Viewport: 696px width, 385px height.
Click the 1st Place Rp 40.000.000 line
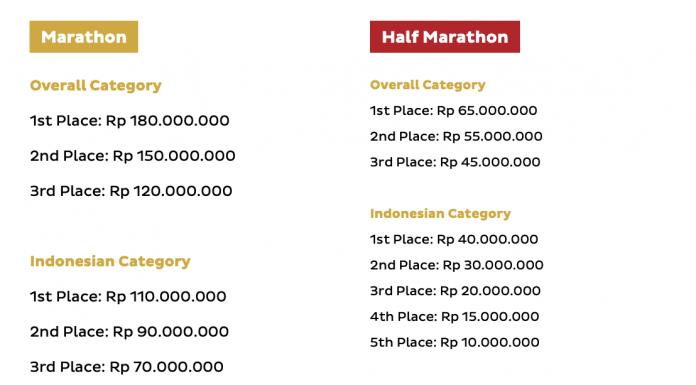(x=454, y=239)
